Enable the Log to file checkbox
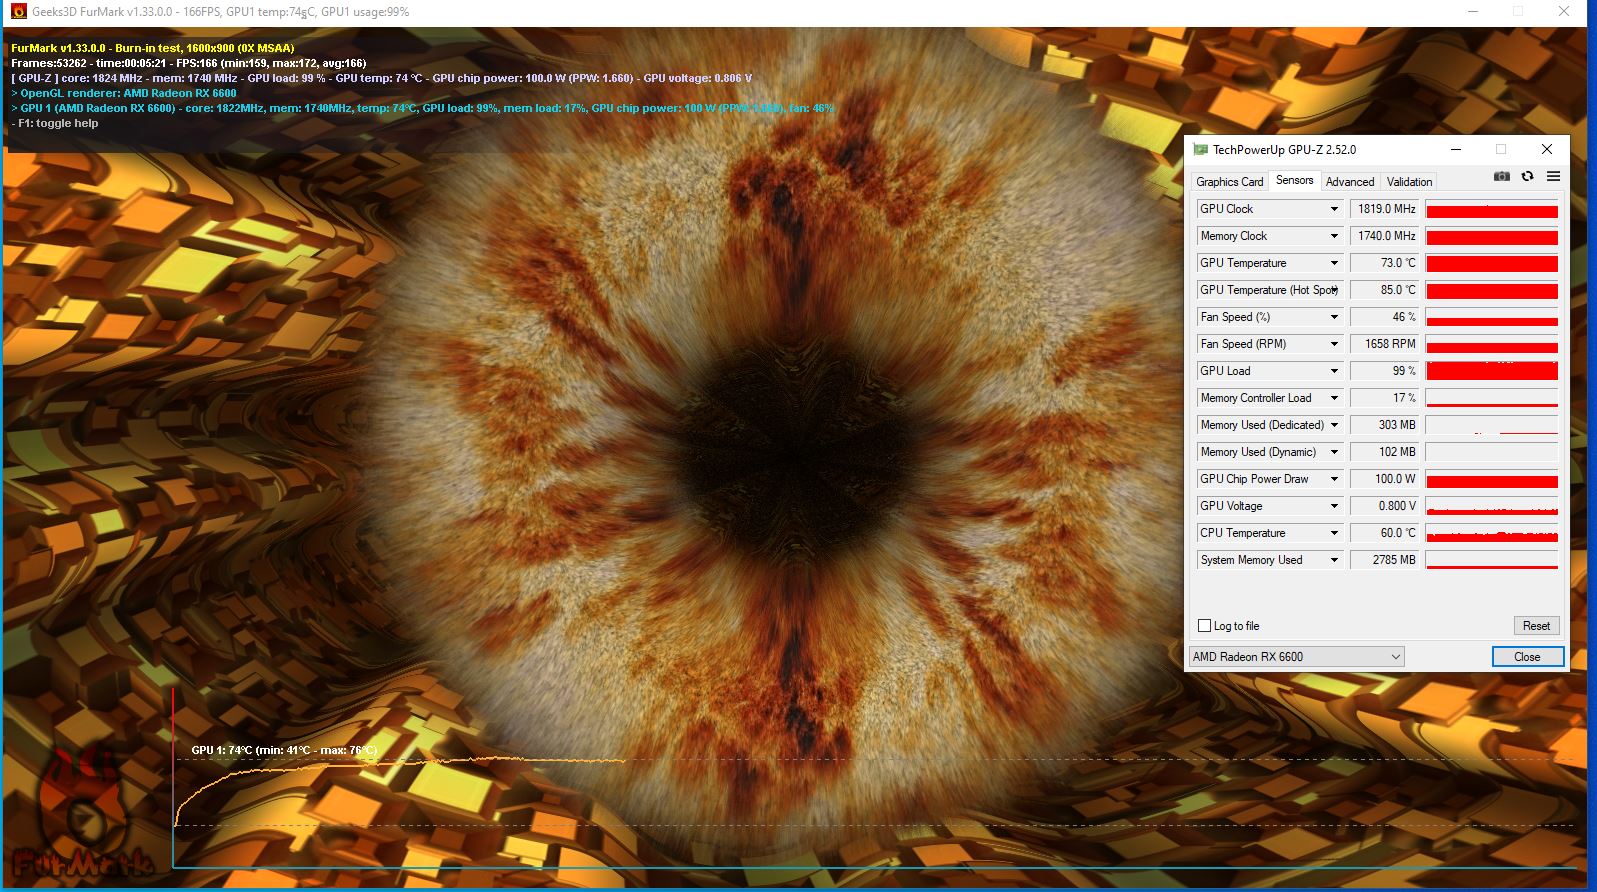1597x892 pixels. [x=1204, y=626]
